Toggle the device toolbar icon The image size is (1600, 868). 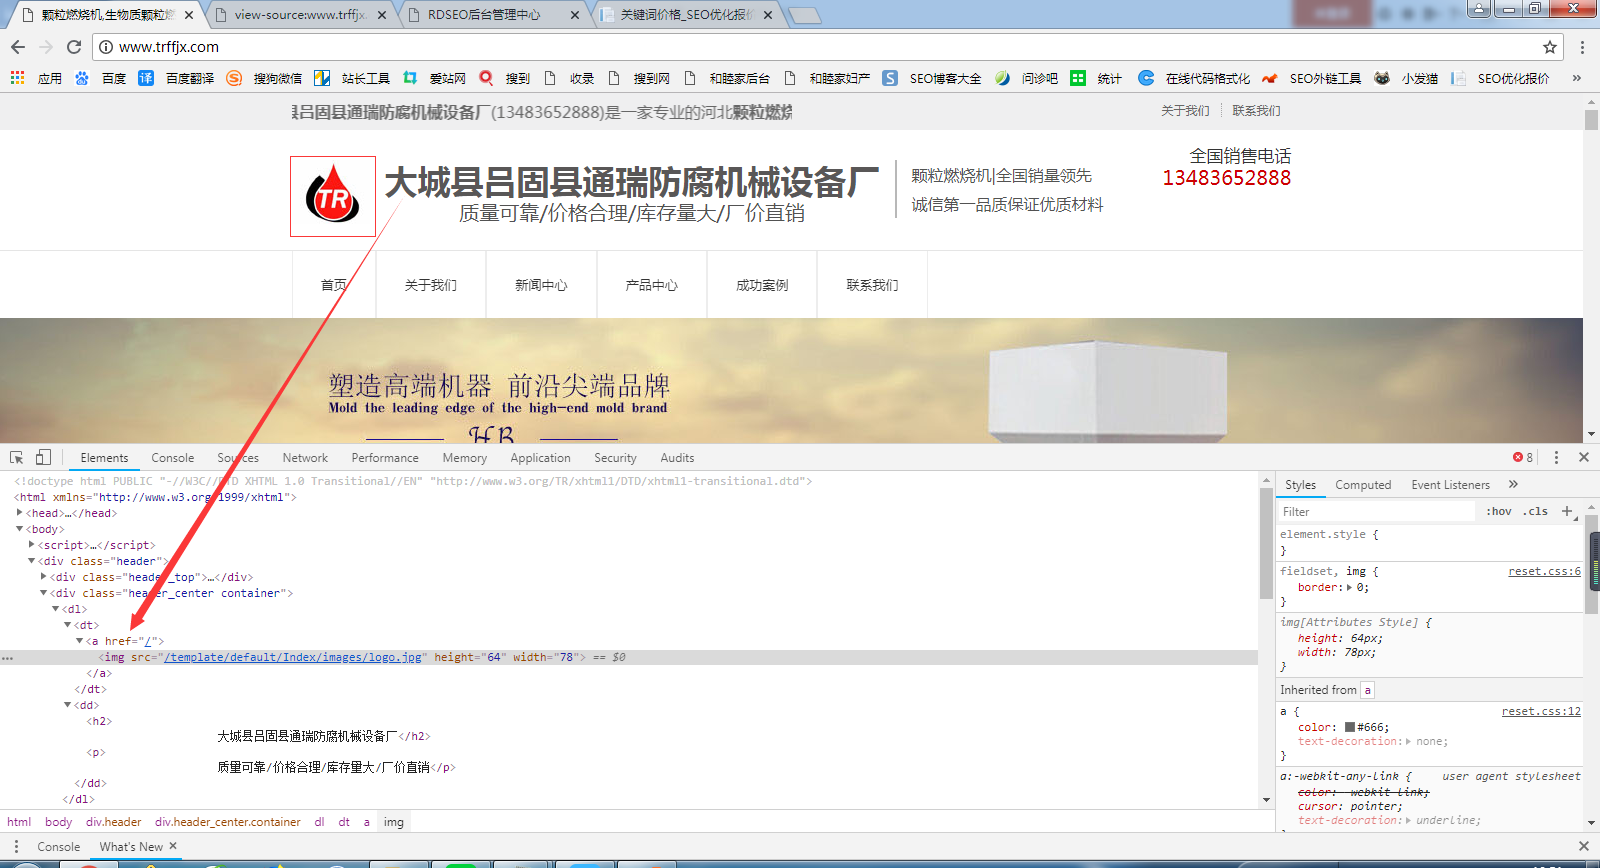[43, 457]
